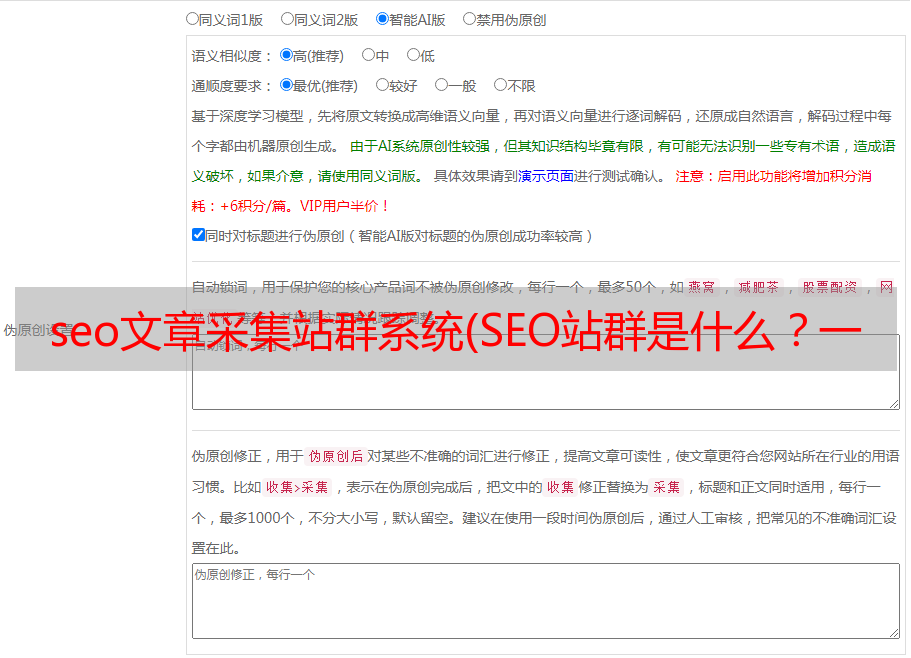Choose the 智能AI版 radio option
The image size is (911, 658).
[x=382, y=19]
